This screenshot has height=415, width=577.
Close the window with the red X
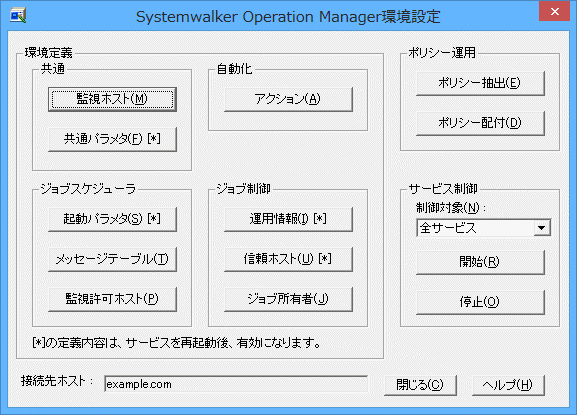[x=555, y=12]
